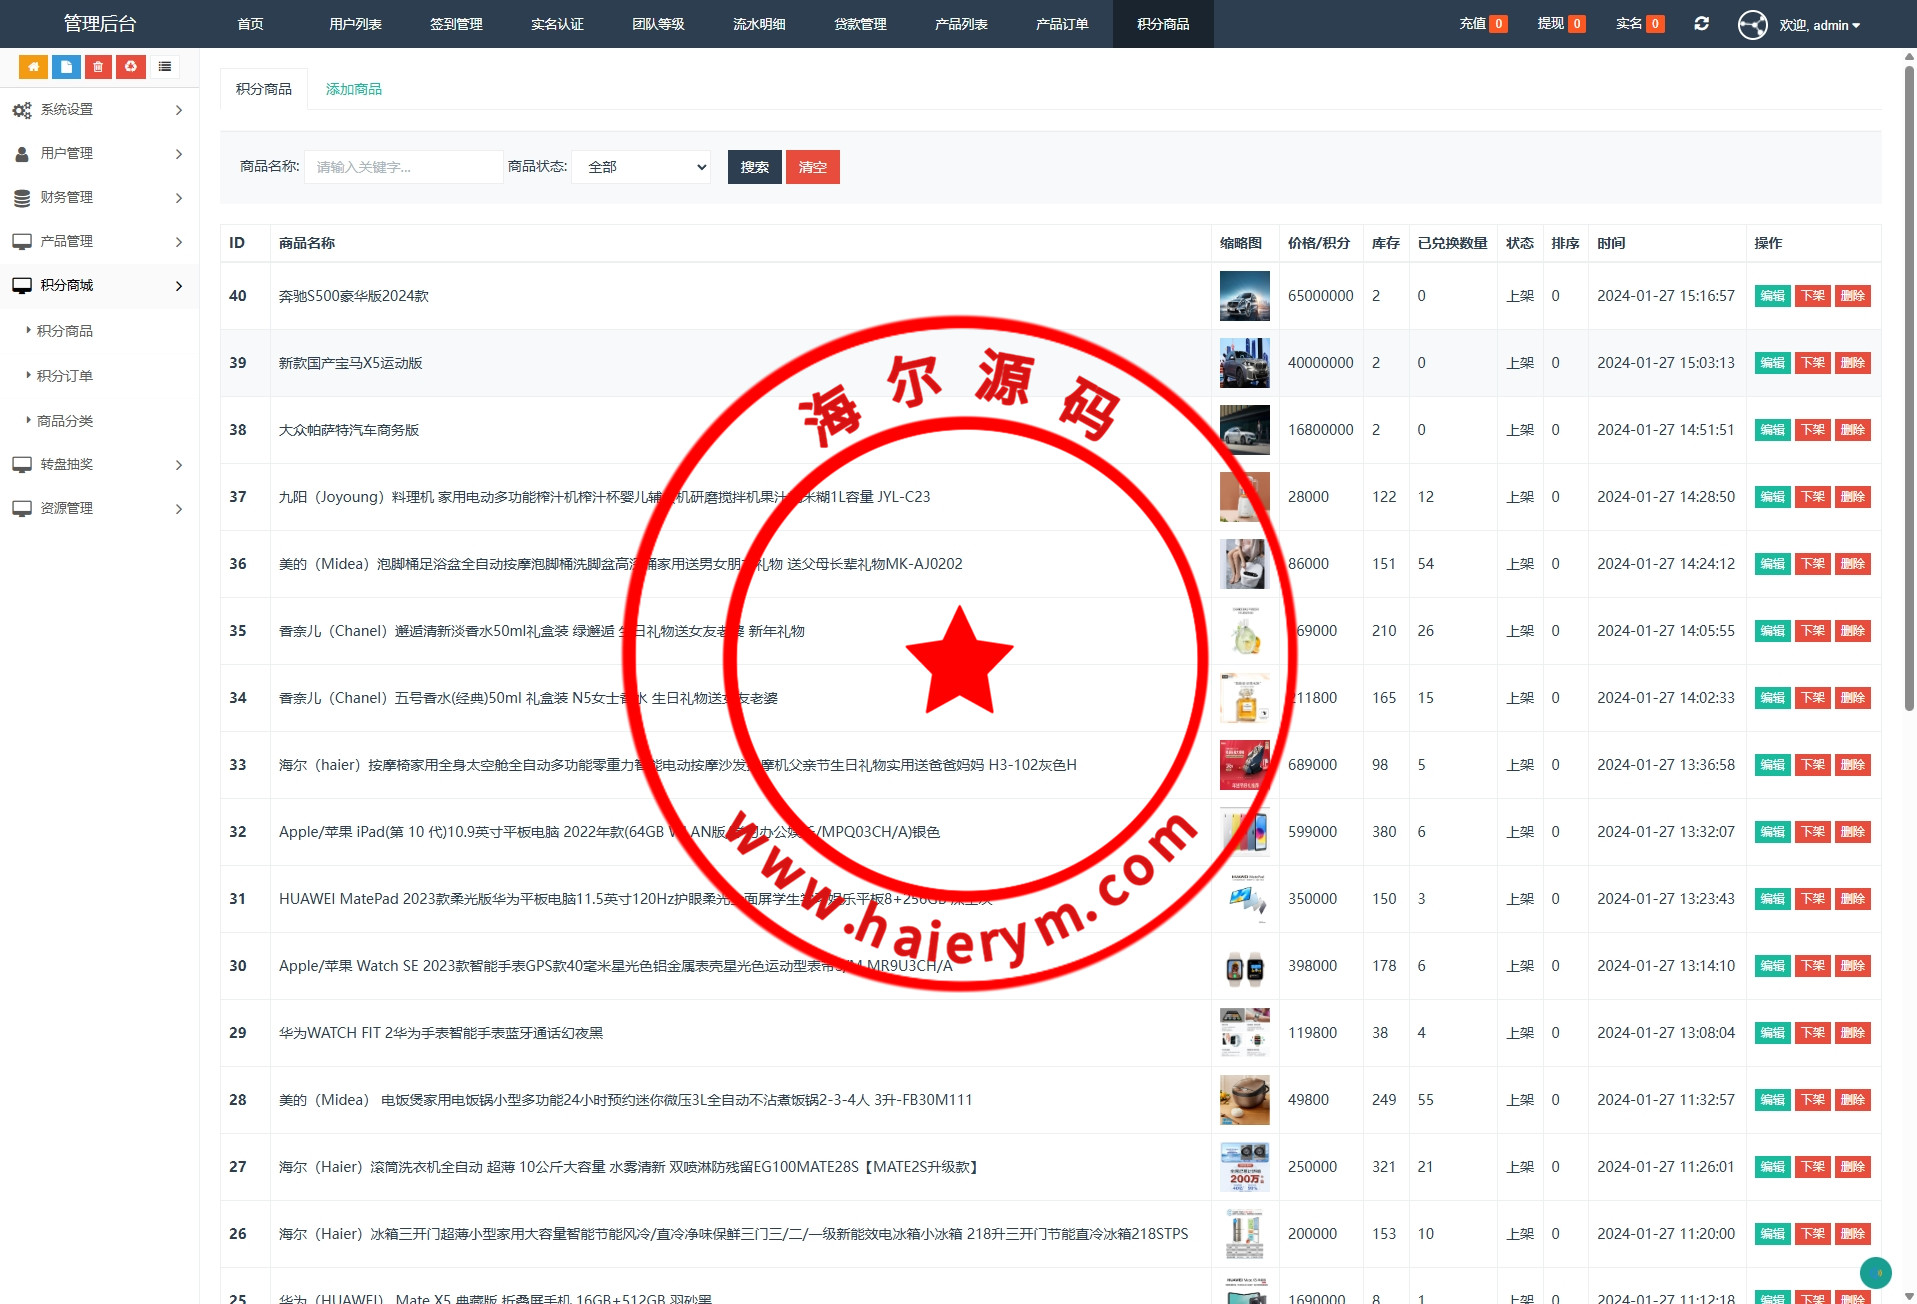Click 下架 for product ID 39
Screen dimensions: 1917x1304
1812,363
